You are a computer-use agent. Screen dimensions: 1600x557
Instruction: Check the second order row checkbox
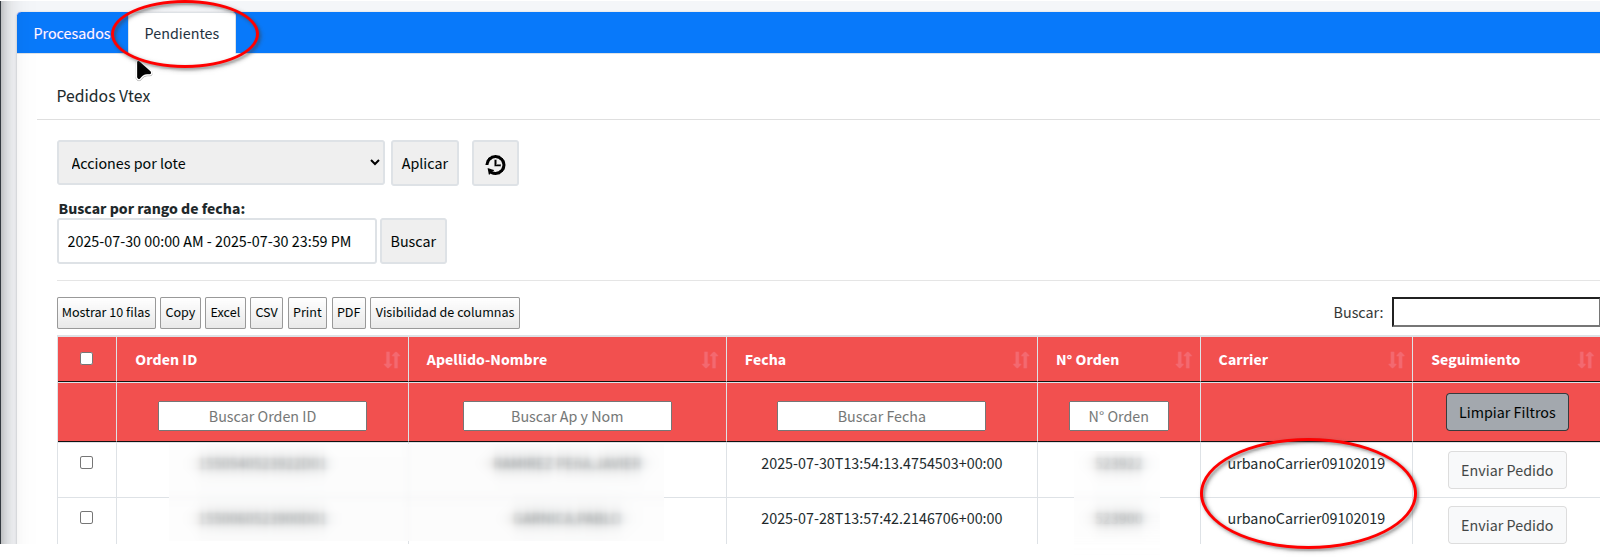click(x=87, y=518)
